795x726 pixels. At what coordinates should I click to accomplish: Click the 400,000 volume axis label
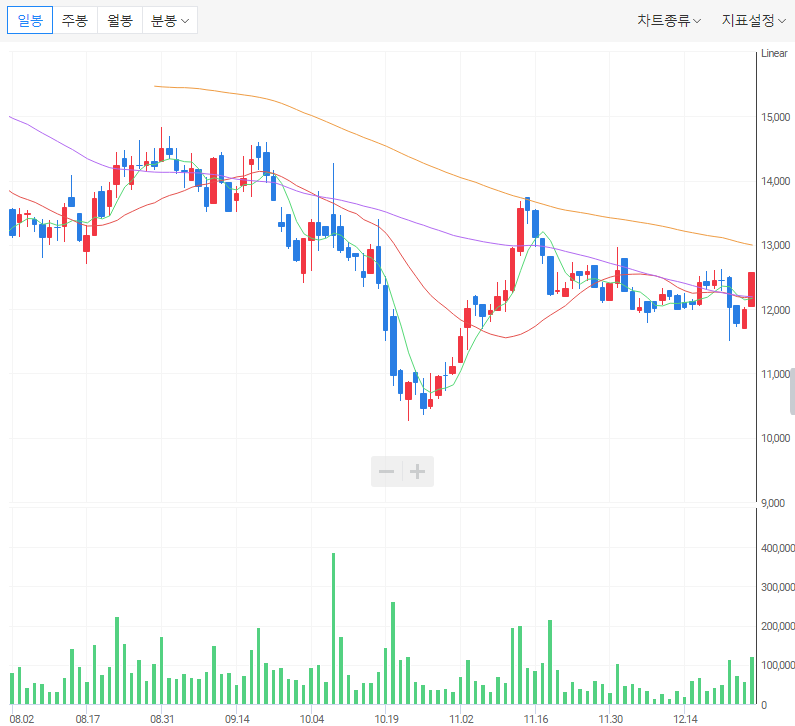pyautogui.click(x=778, y=548)
